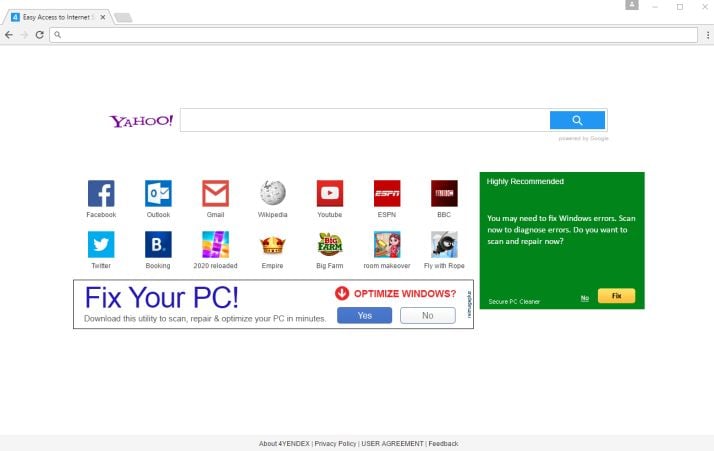Screen dimensions: 714x451
Task: Close the Easy Access to Internet tab
Action: [x=103, y=17]
